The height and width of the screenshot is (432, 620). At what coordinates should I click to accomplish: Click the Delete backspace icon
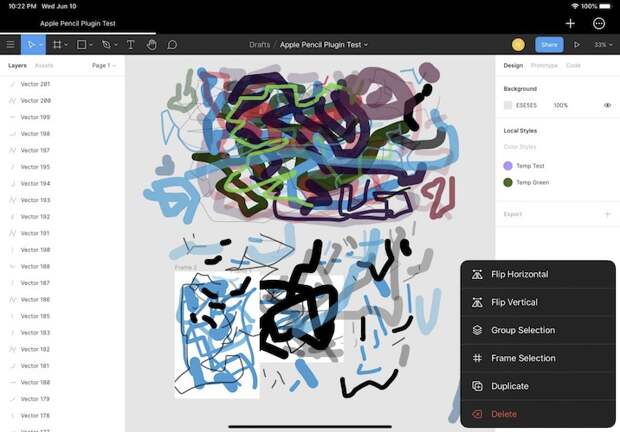[x=477, y=414]
